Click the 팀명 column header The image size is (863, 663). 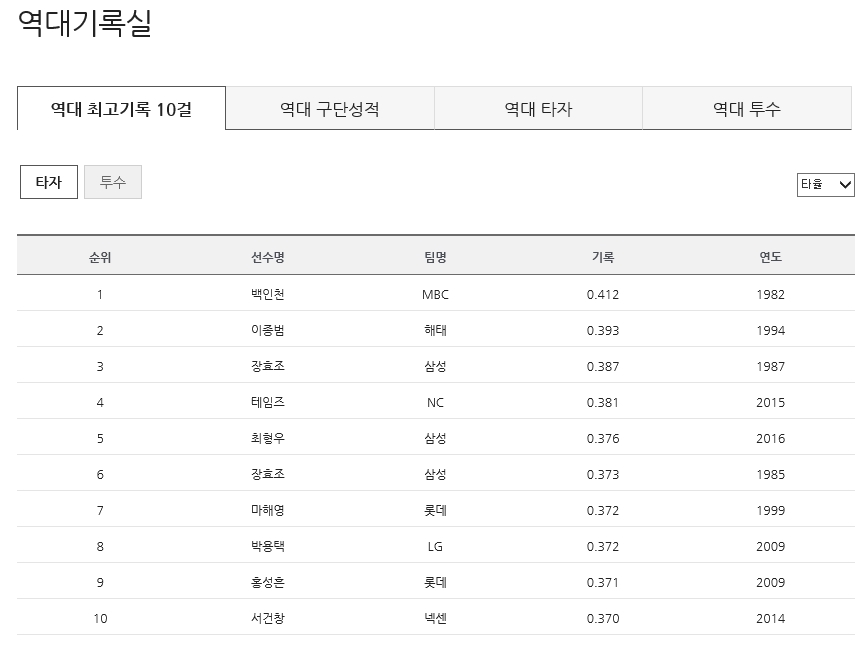(435, 257)
